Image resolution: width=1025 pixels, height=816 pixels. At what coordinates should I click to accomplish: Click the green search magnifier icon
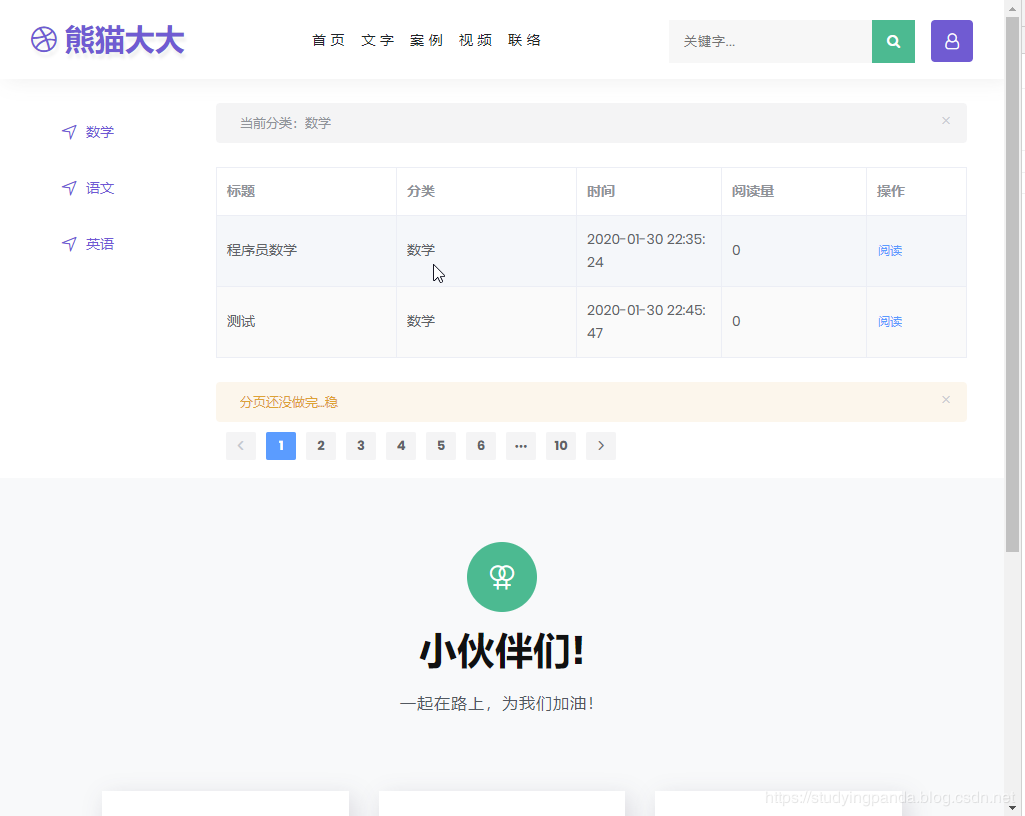[x=892, y=41]
